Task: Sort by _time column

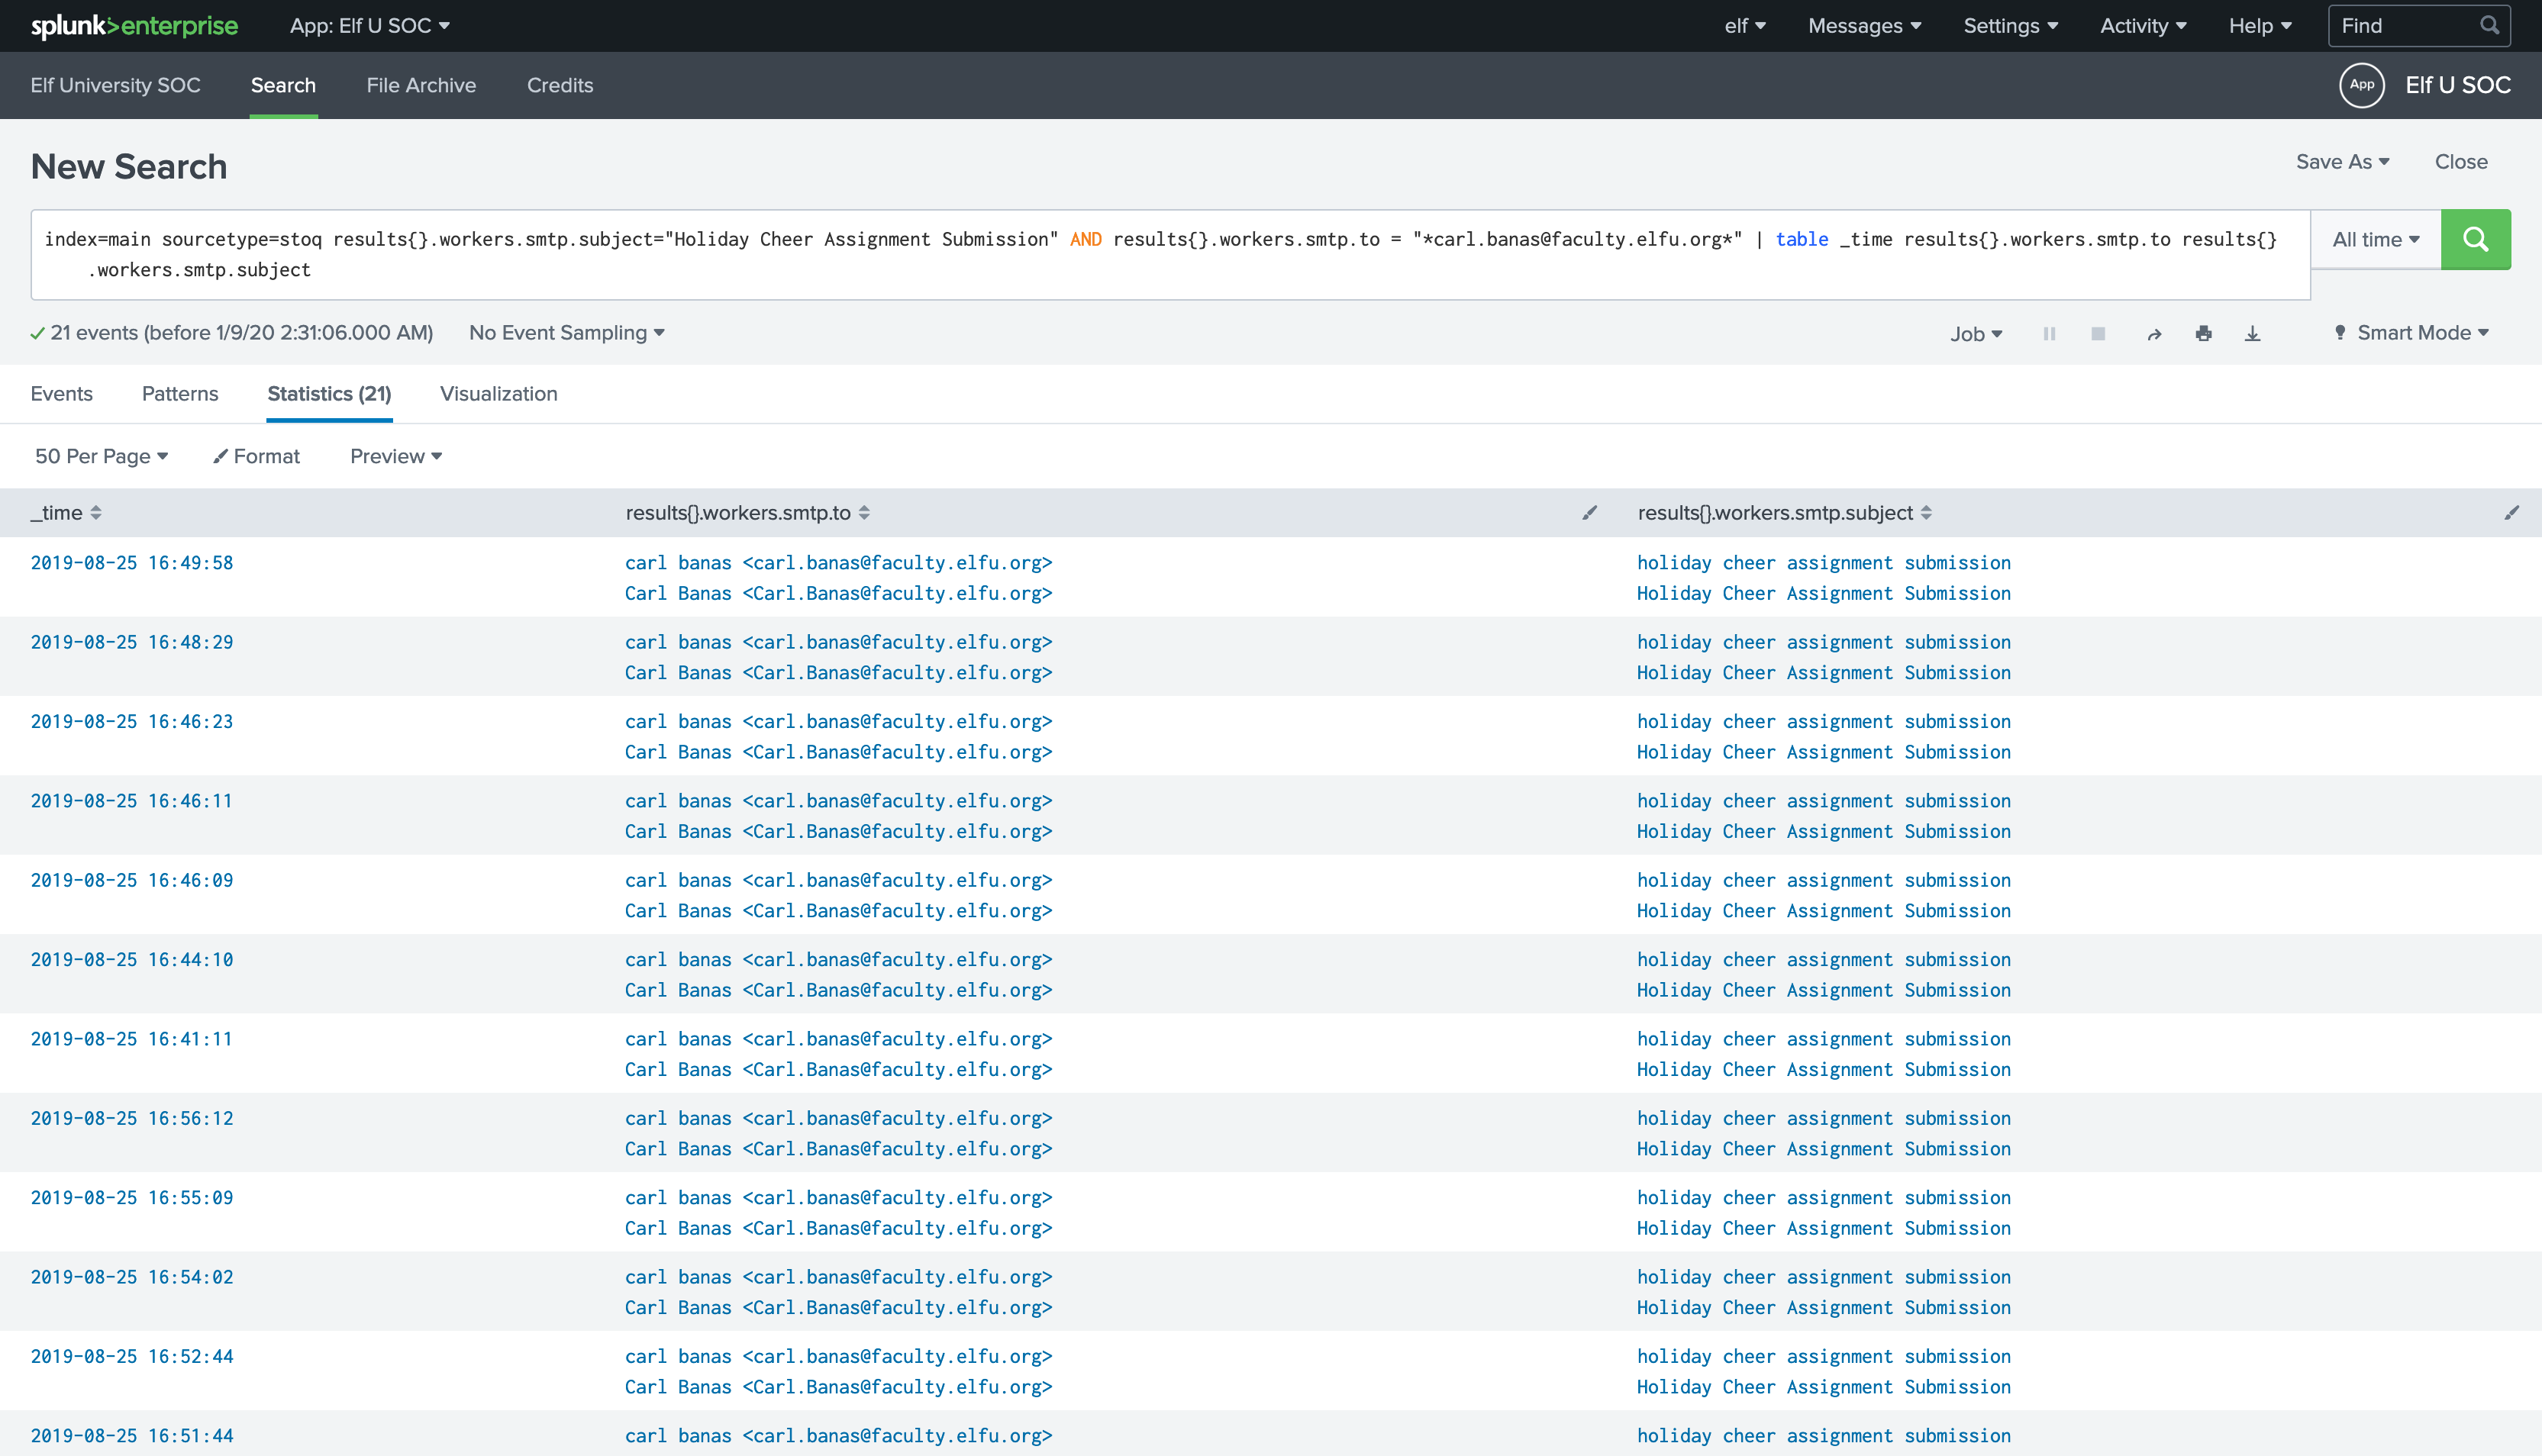Action: pos(66,513)
